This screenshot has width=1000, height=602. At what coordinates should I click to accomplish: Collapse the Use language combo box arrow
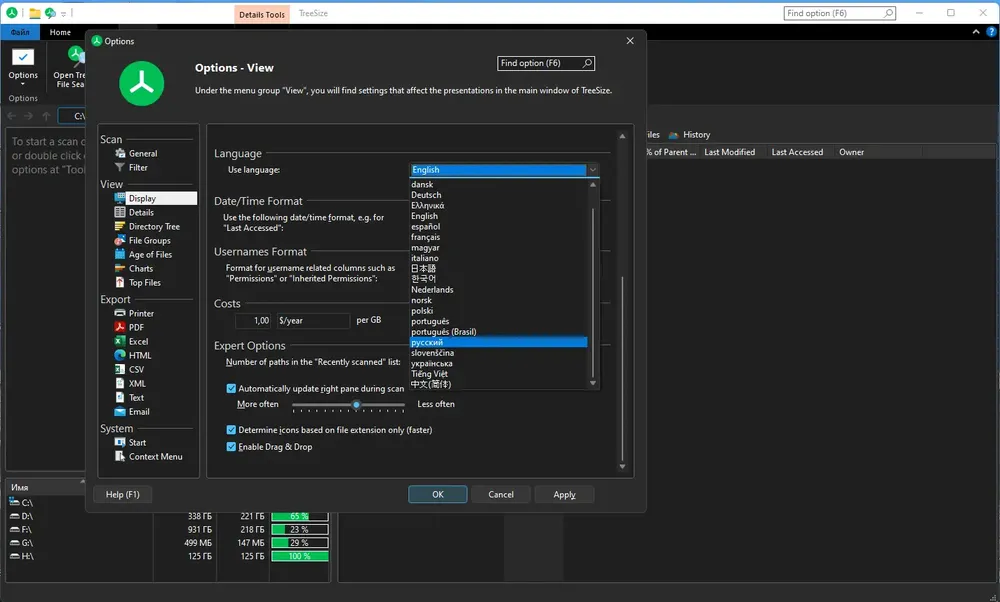click(x=592, y=170)
